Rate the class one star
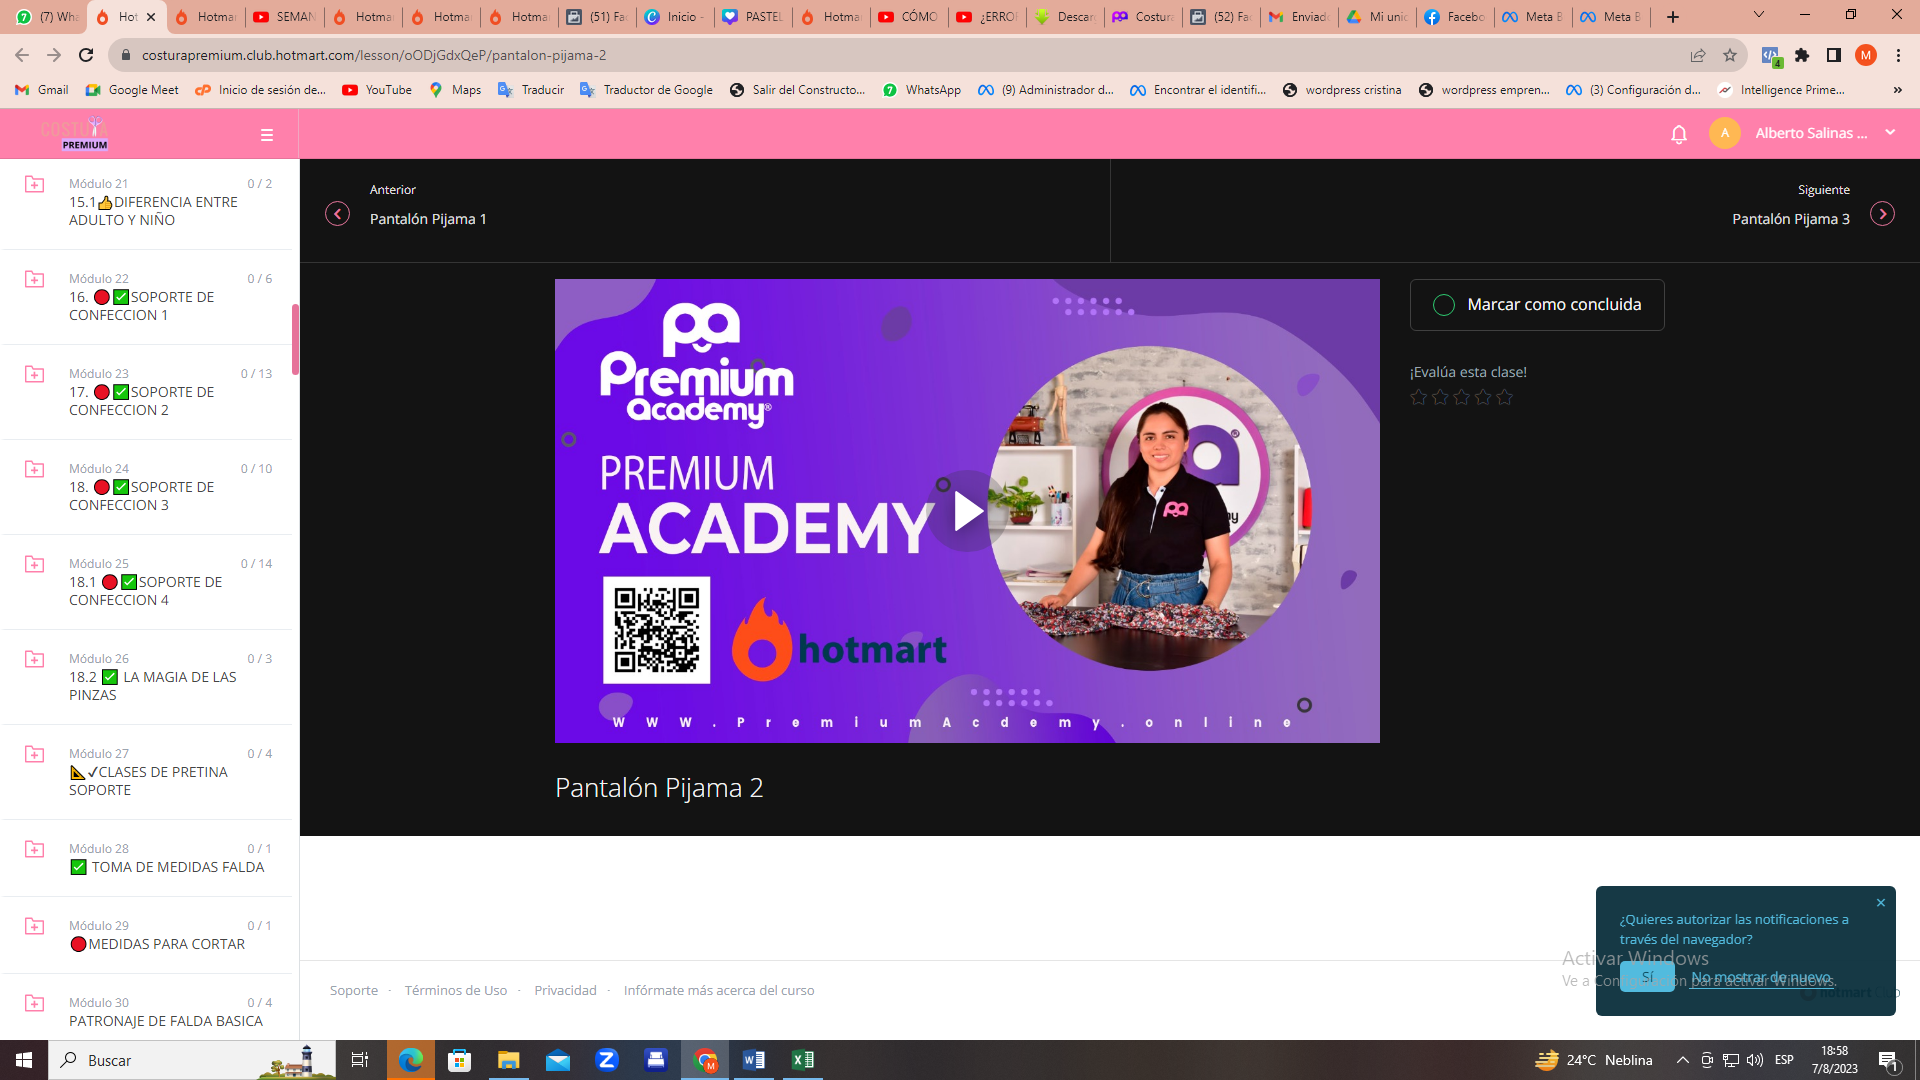Viewport: 1920px width, 1080px height. click(1418, 398)
